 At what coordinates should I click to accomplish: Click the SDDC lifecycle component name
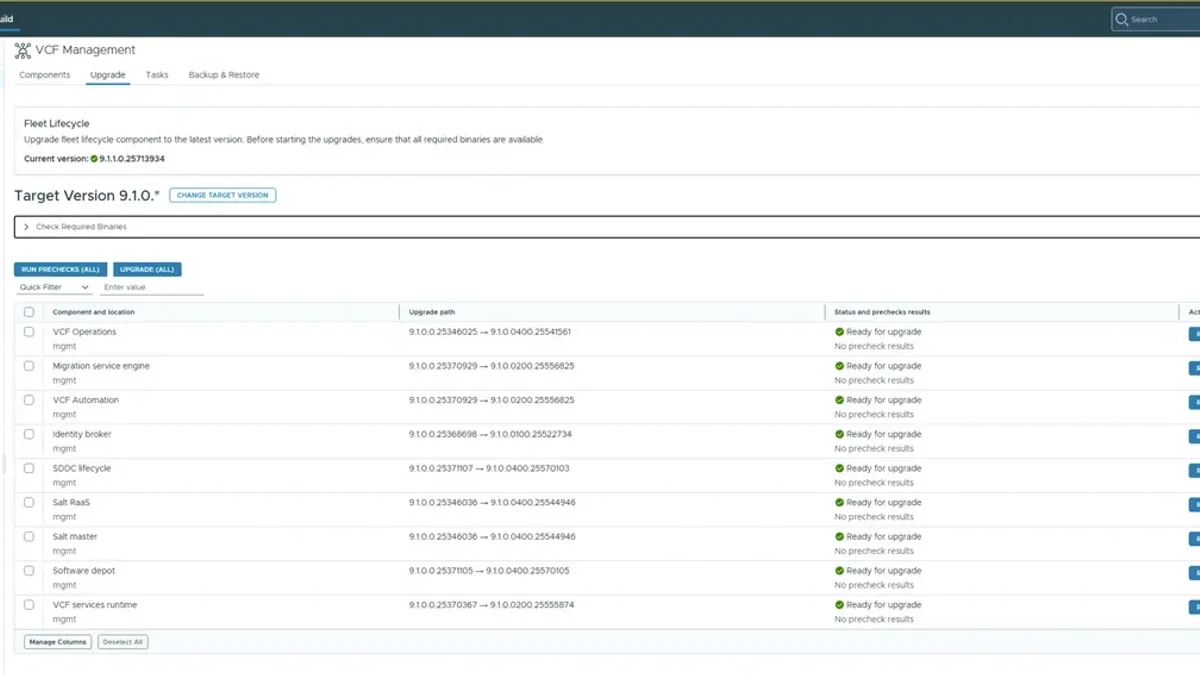[82, 468]
